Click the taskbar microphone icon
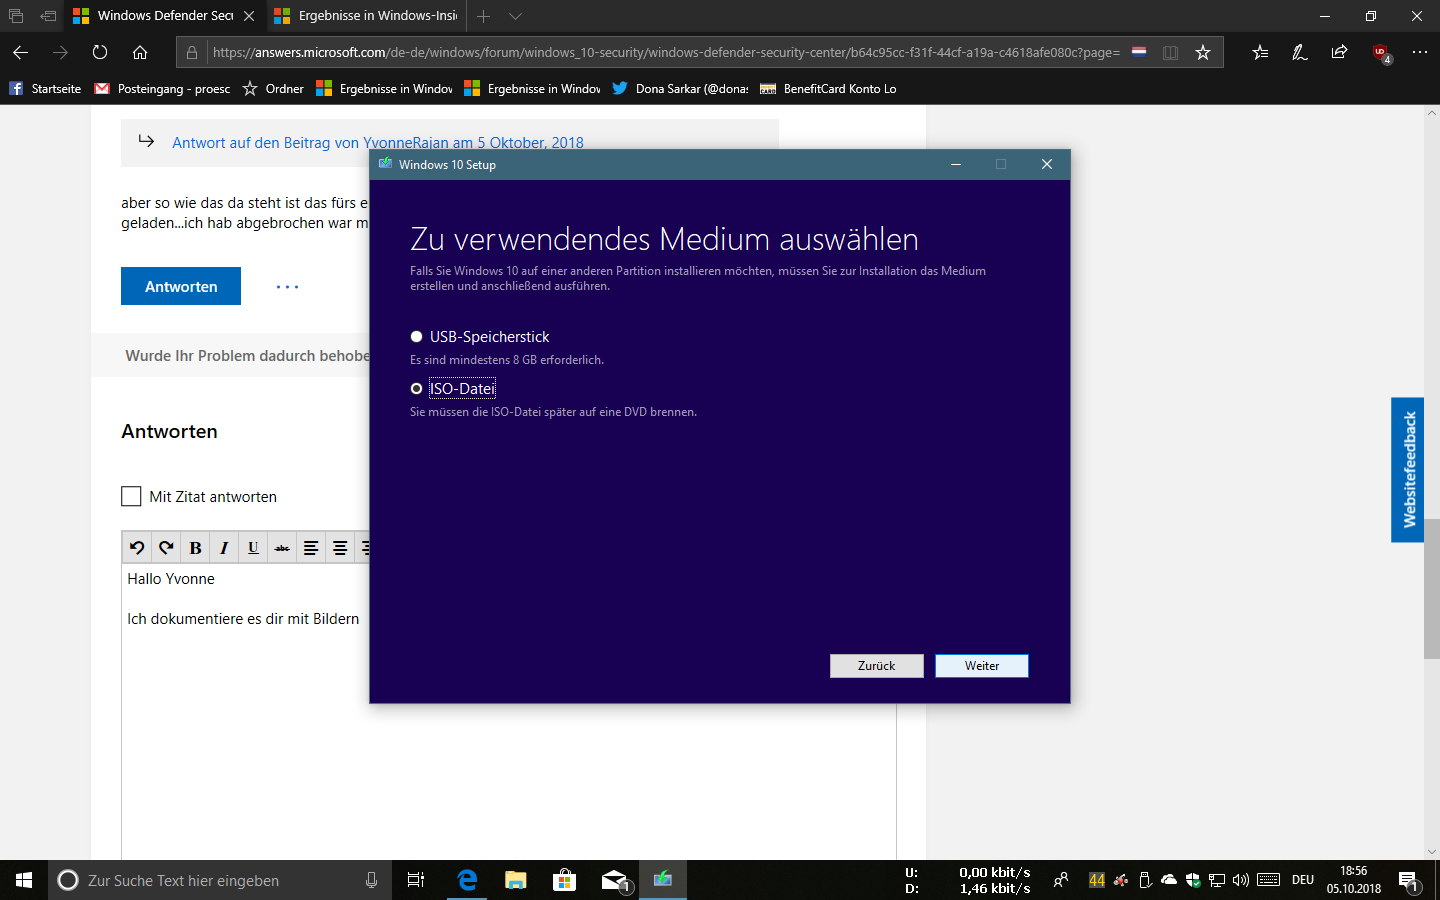This screenshot has height=900, width=1440. tap(371, 880)
